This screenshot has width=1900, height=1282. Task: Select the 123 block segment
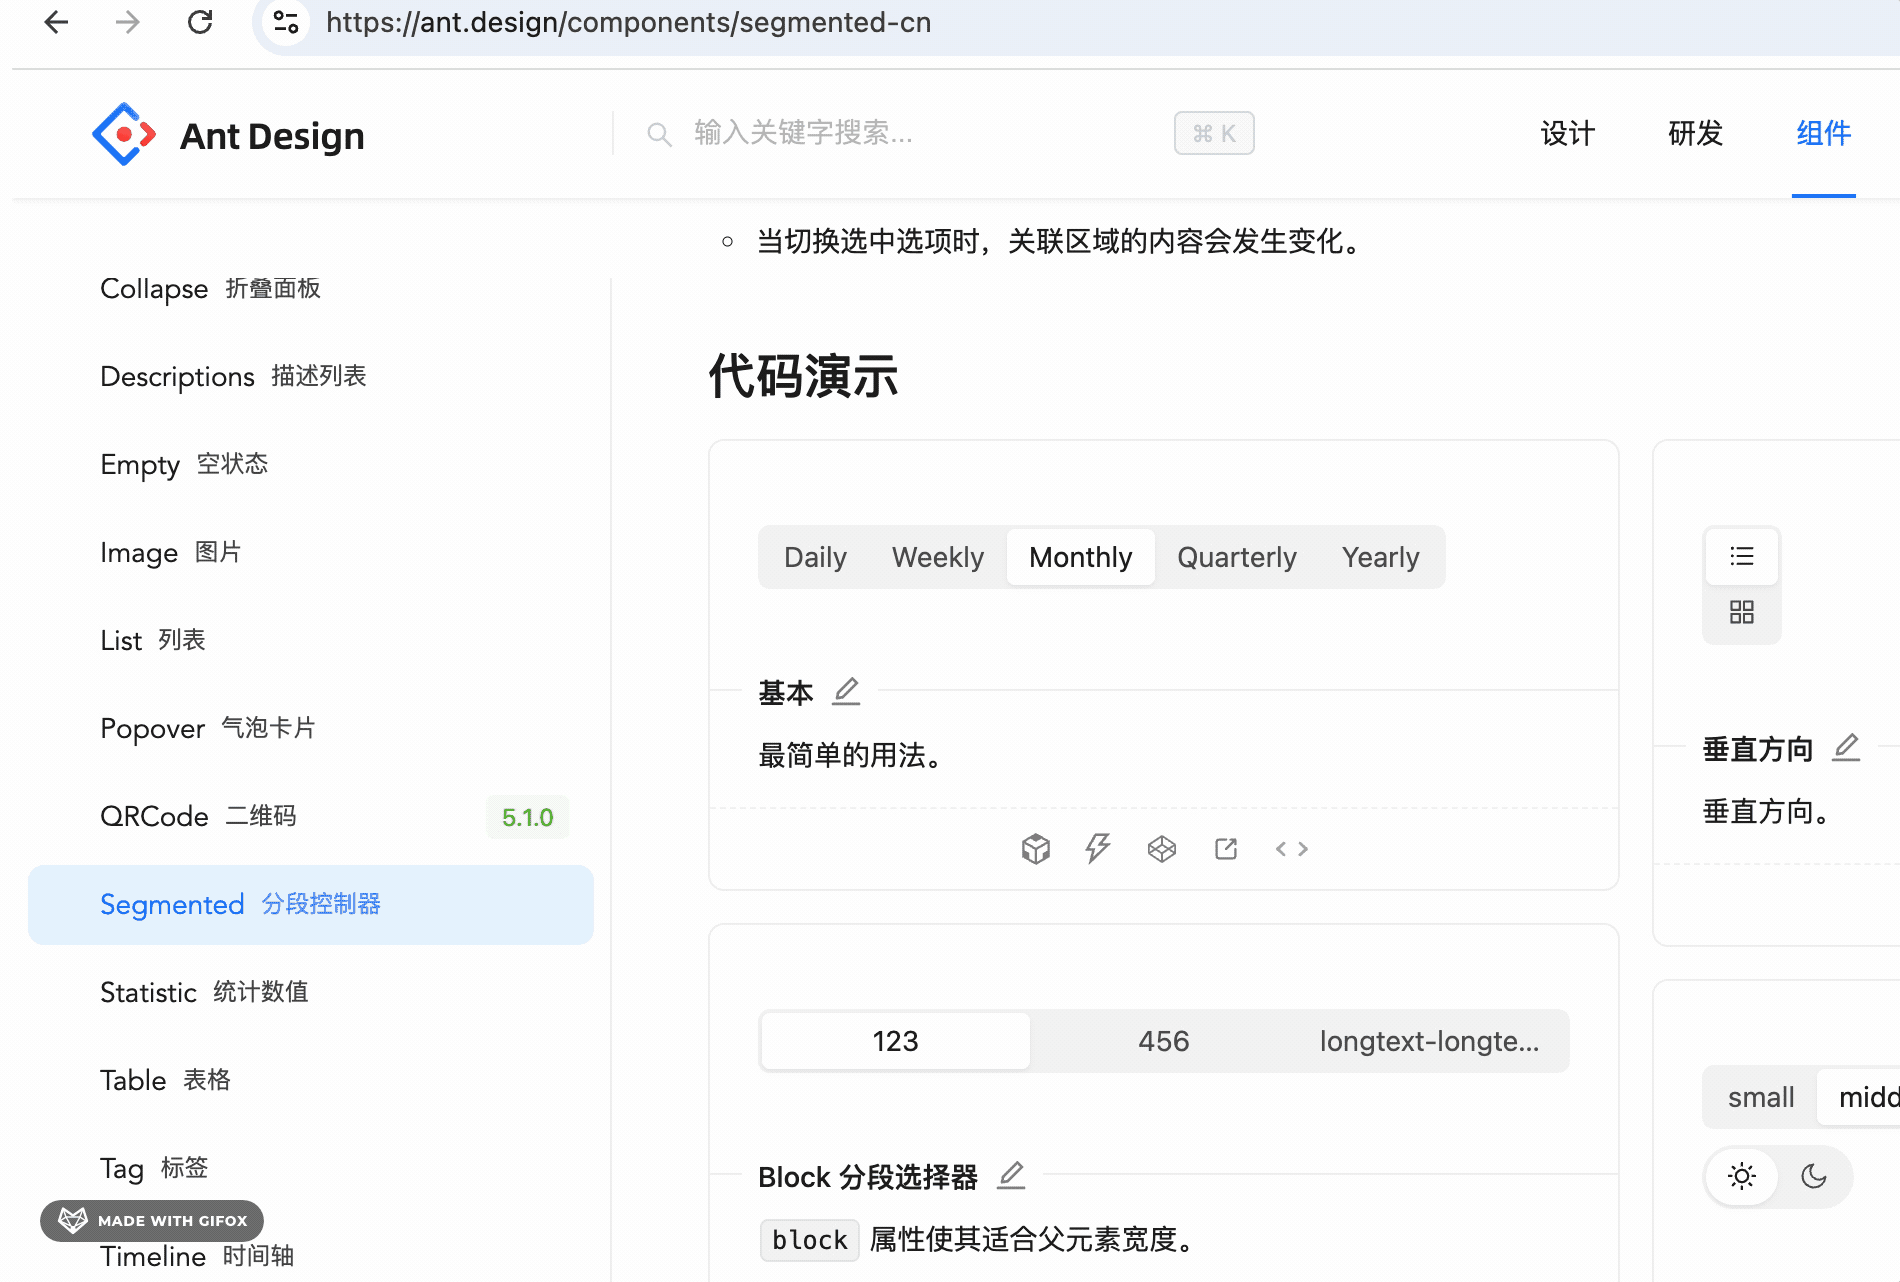pyautogui.click(x=896, y=1041)
